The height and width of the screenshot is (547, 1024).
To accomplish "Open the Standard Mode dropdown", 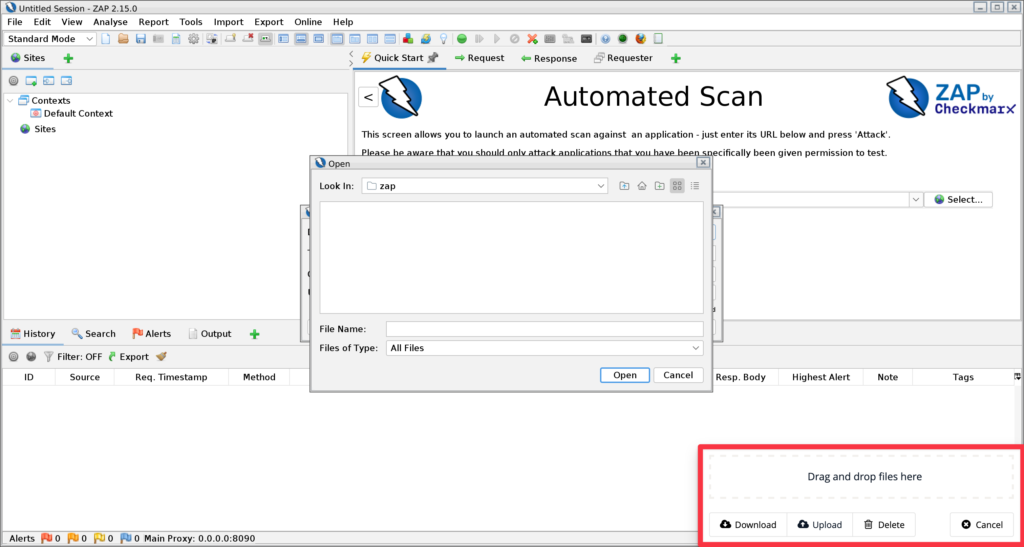I will click(50, 39).
